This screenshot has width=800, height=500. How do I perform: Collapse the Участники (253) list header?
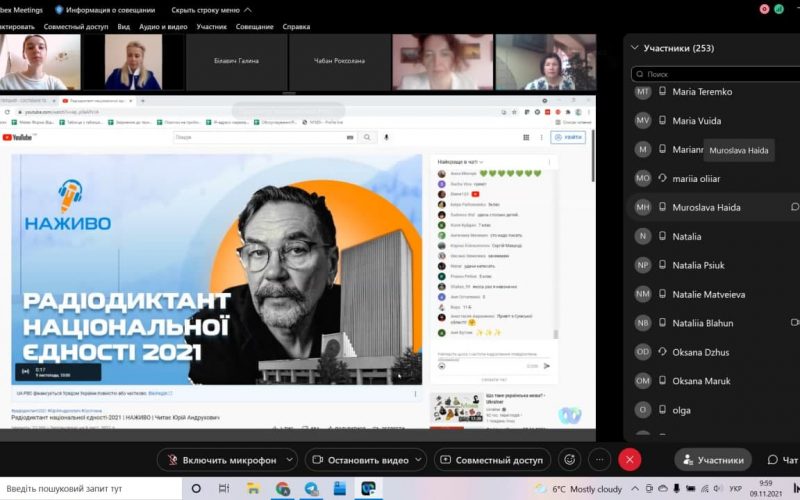[x=633, y=47]
